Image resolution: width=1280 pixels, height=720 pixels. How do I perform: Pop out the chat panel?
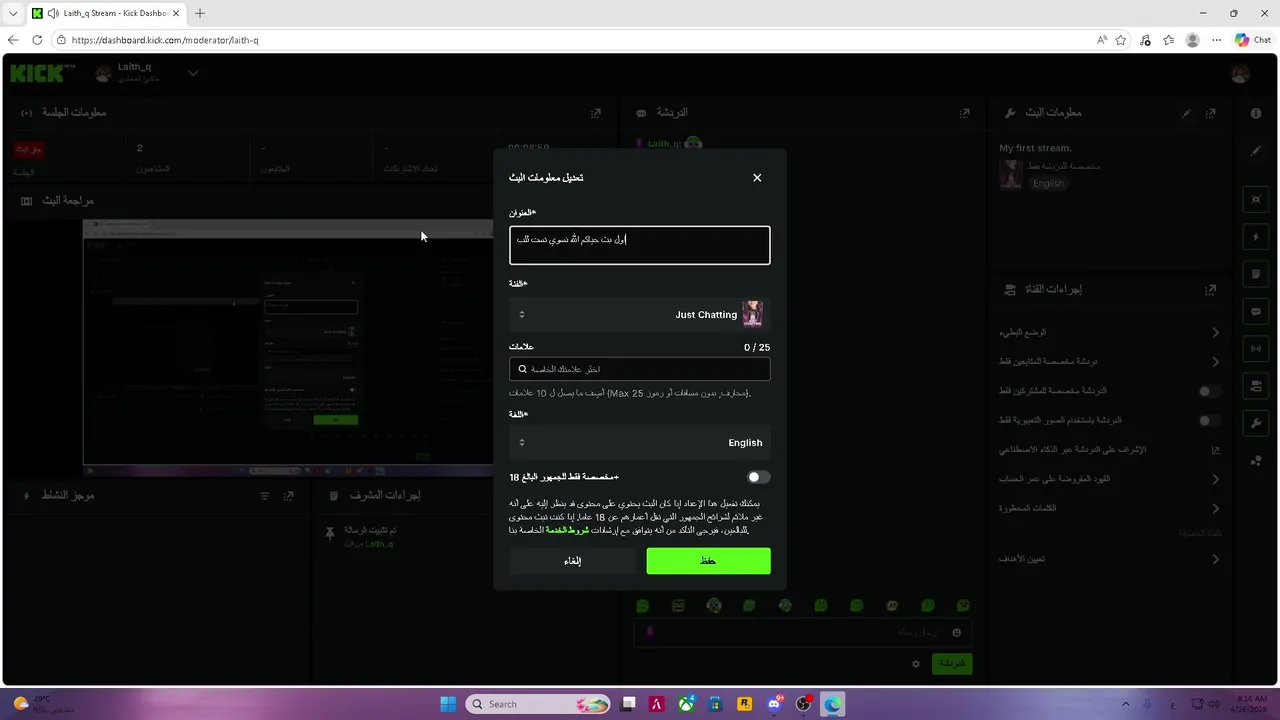[x=965, y=113]
